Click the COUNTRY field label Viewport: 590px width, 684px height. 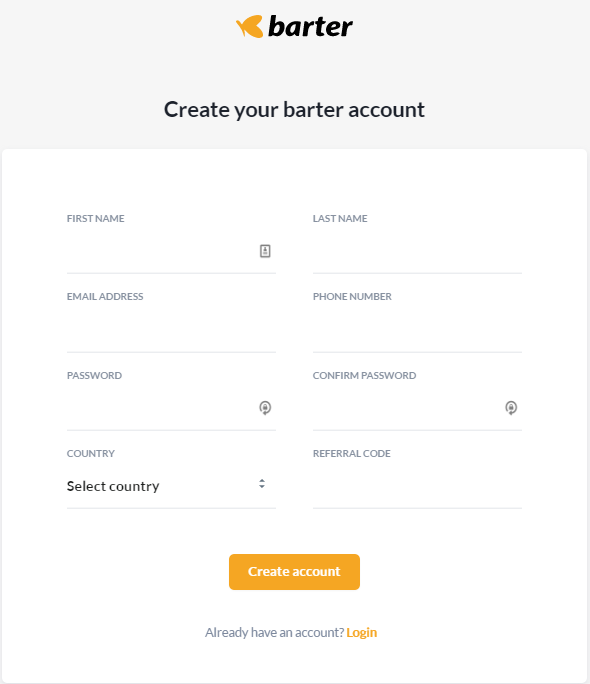(91, 454)
